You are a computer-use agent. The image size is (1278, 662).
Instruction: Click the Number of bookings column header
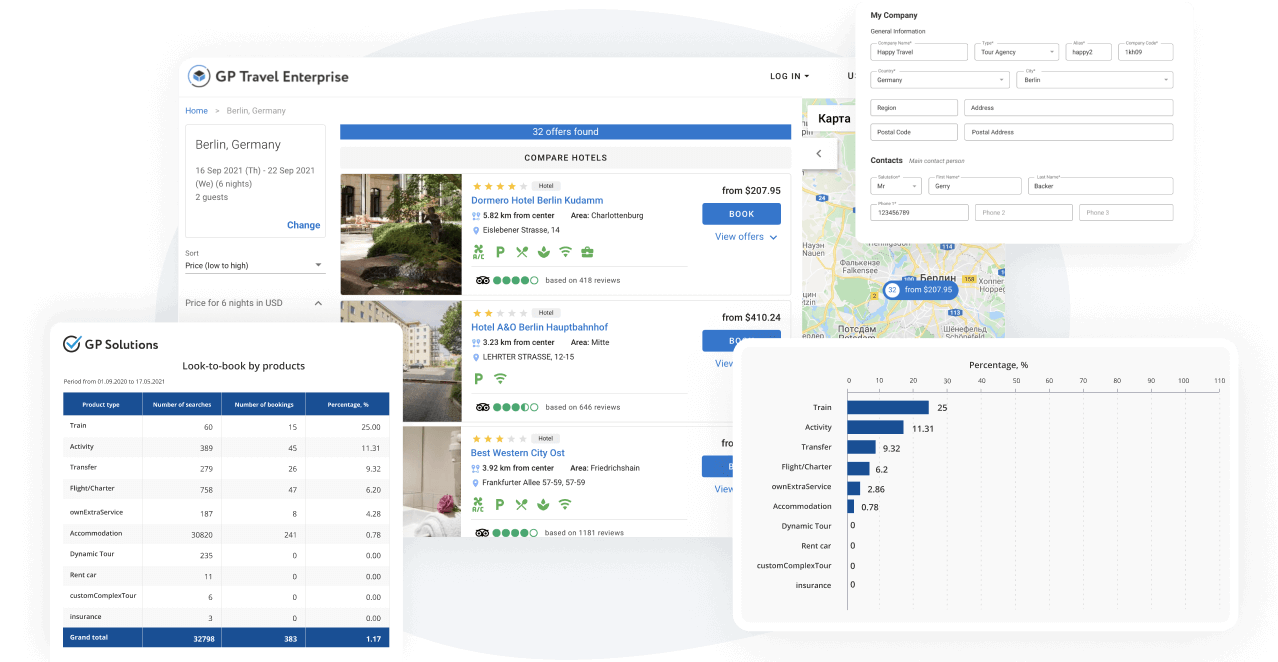point(265,404)
